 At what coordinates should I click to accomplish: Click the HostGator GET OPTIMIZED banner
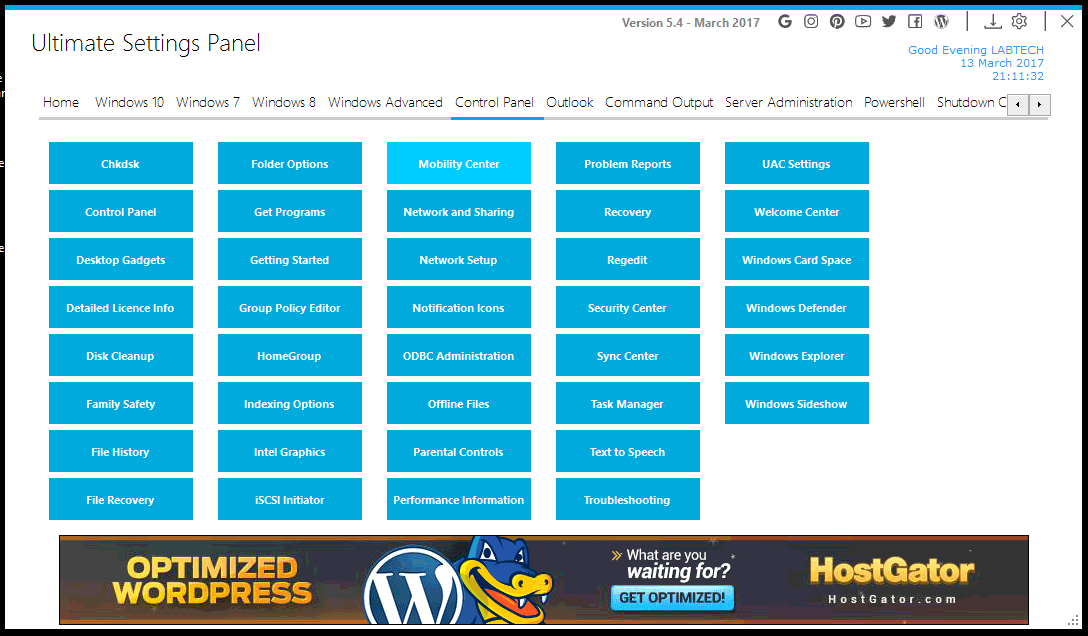click(672, 598)
